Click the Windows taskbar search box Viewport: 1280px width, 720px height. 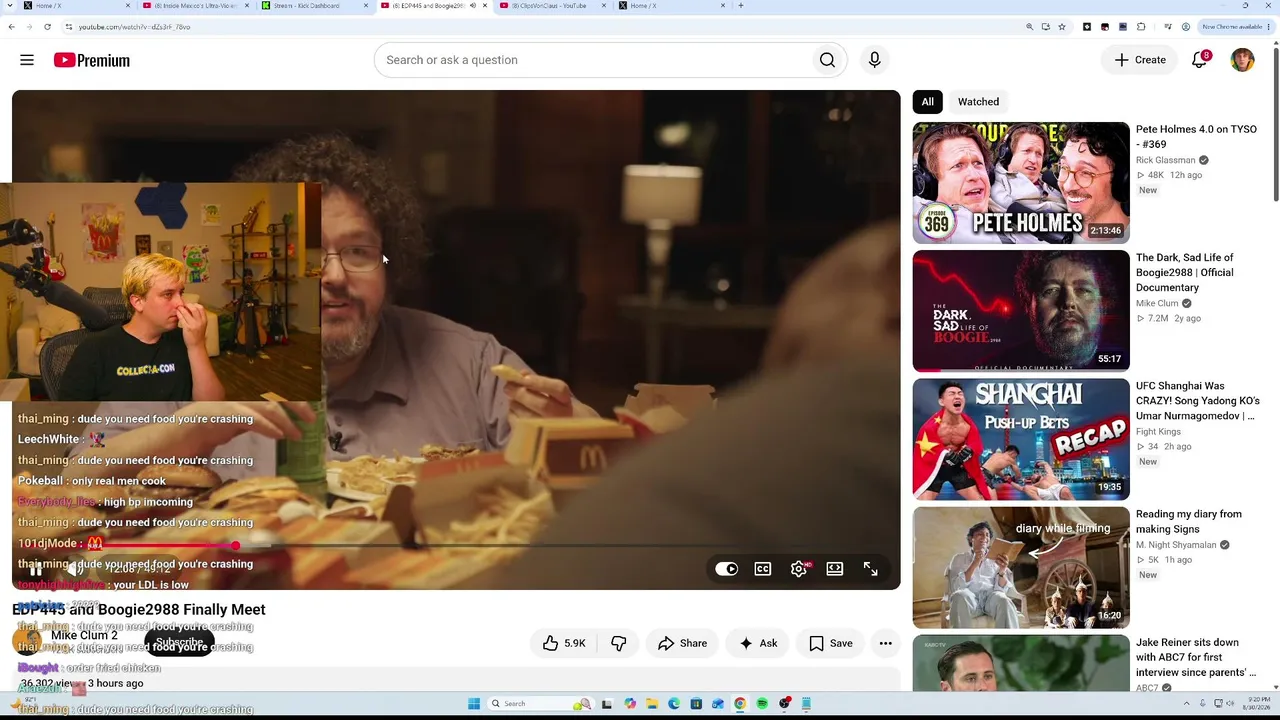539,704
